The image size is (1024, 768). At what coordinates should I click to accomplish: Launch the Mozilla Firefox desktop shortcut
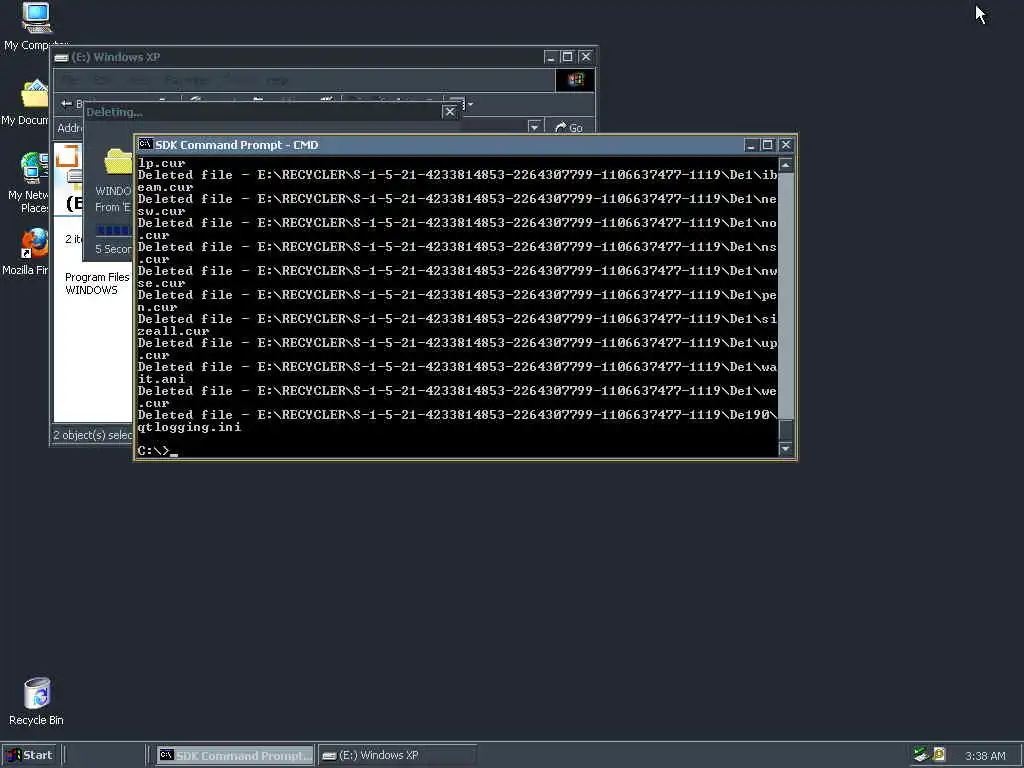click(27, 253)
